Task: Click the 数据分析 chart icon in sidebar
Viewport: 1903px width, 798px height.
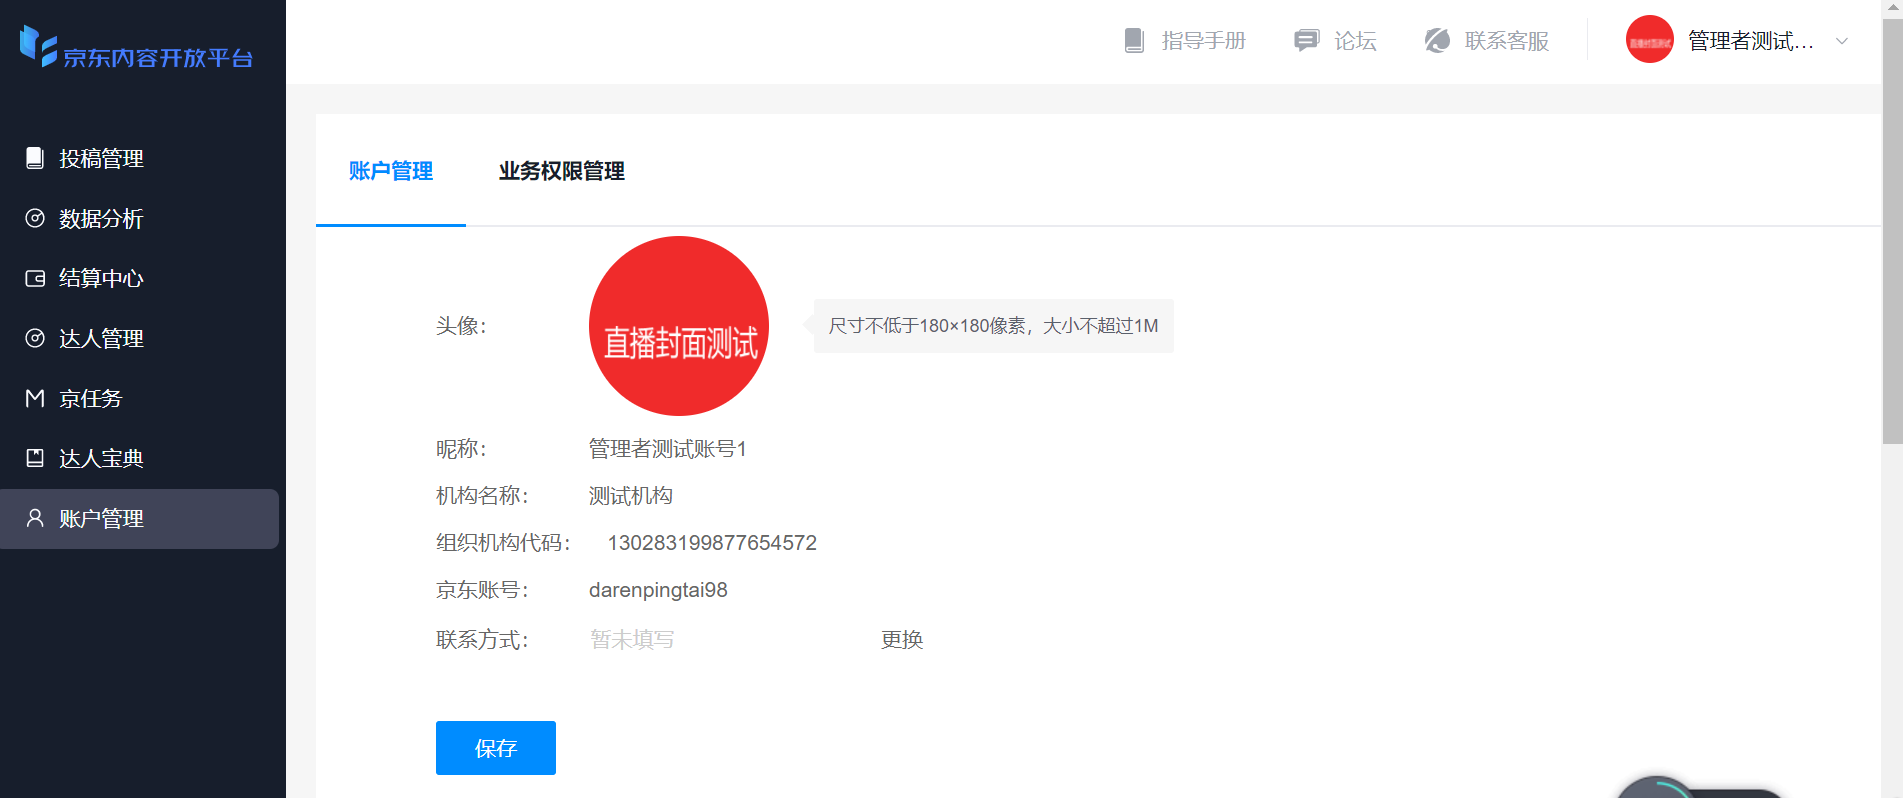Action: click(35, 218)
